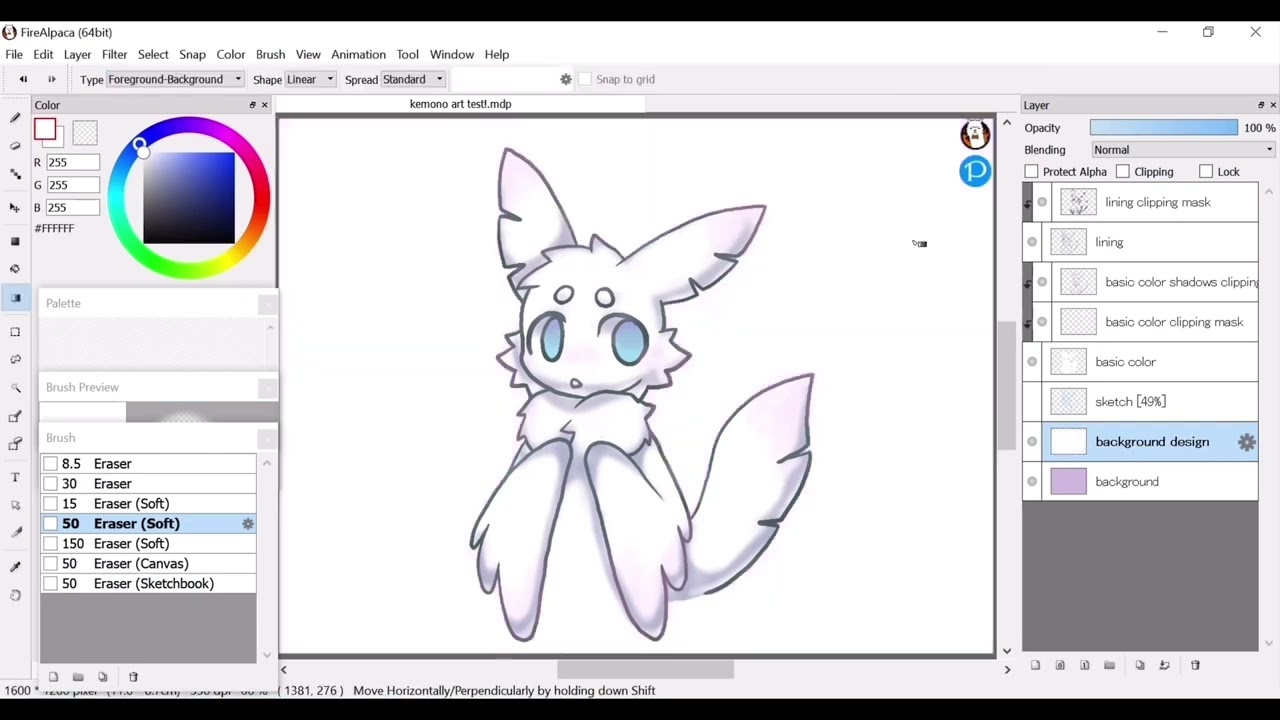The height and width of the screenshot is (720, 1280).
Task: Open the Animation menu
Action: coord(358,54)
